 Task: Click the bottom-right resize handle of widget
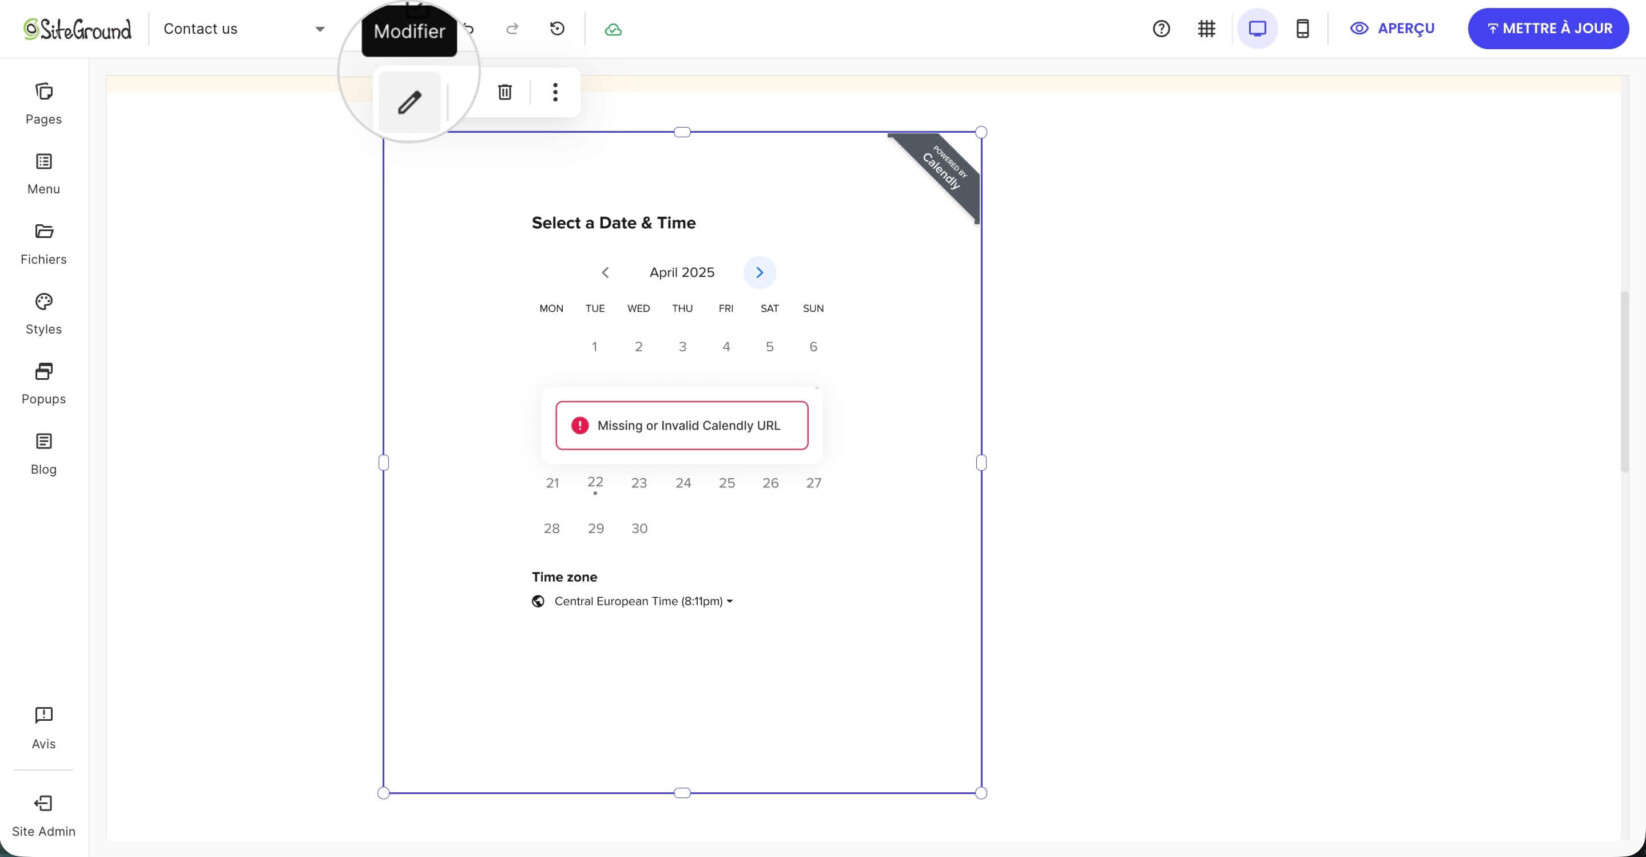(981, 793)
